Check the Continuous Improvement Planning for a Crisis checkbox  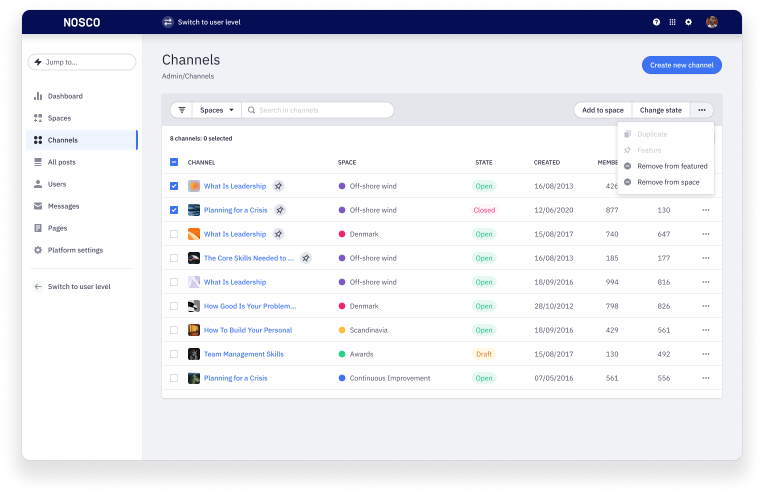coord(174,378)
